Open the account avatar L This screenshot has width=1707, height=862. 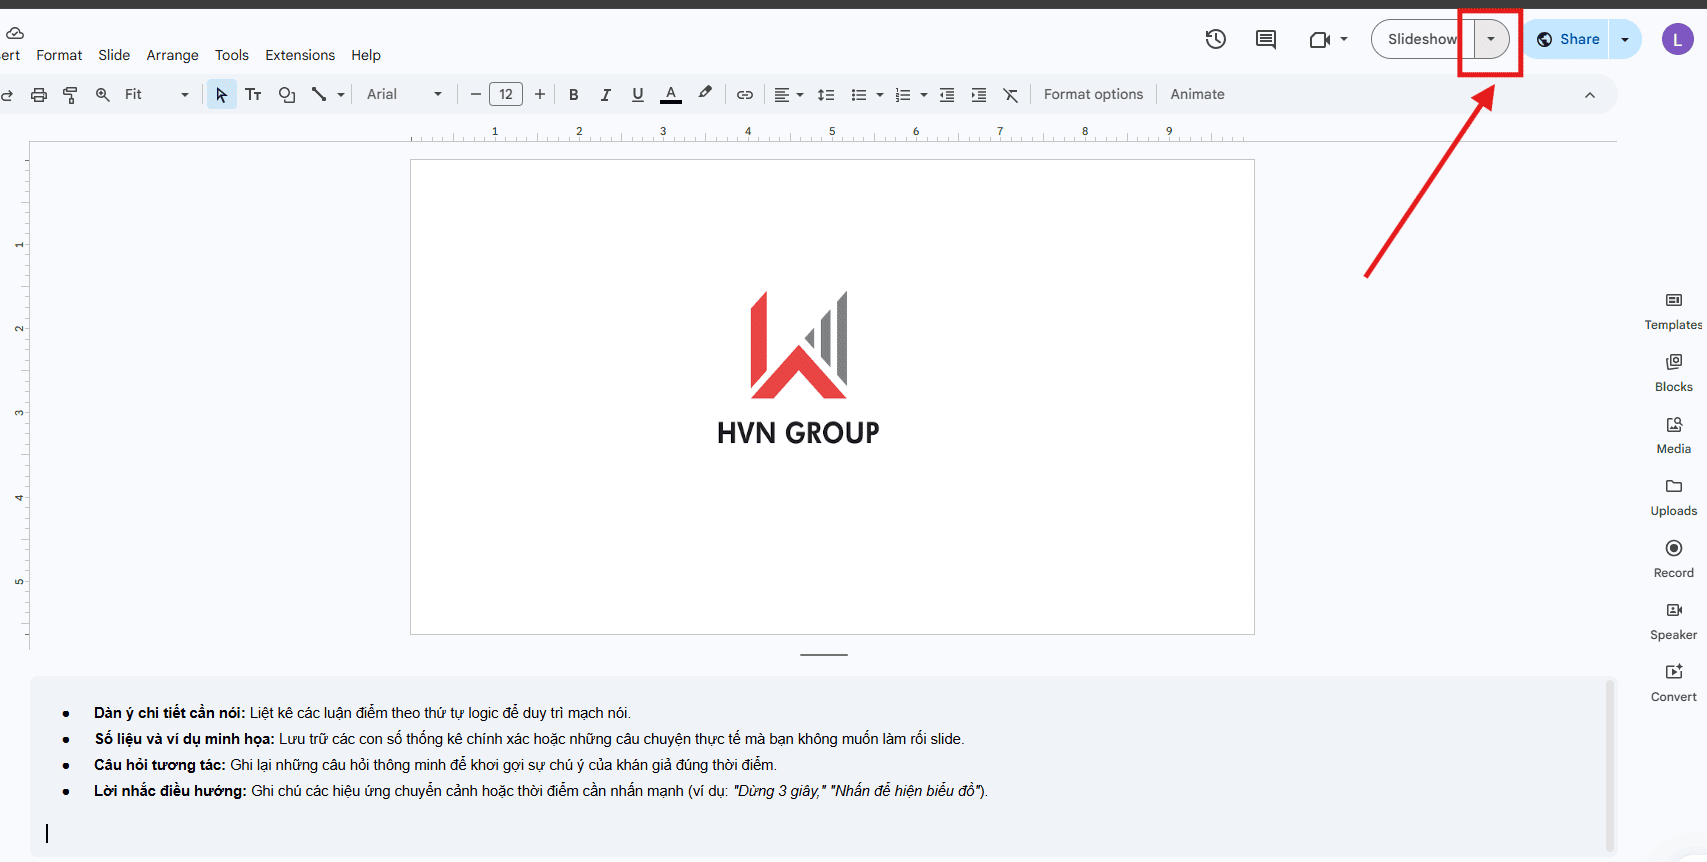pos(1677,39)
